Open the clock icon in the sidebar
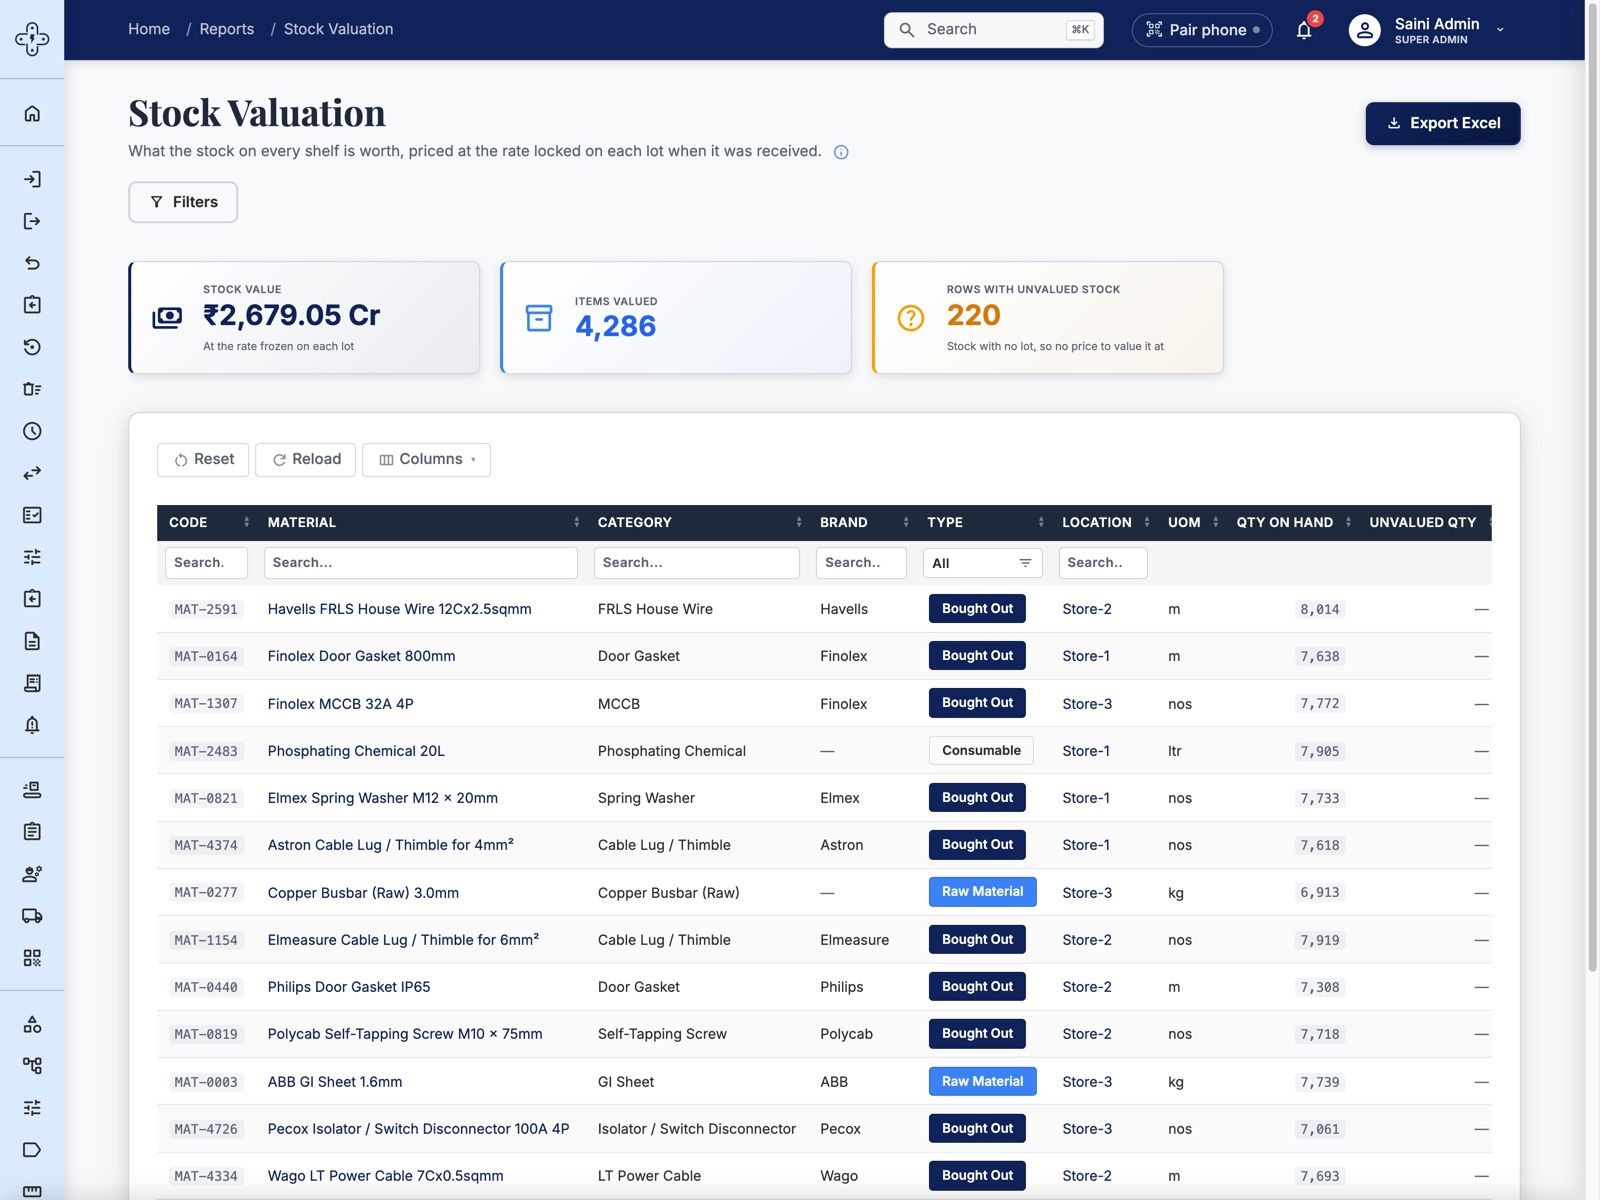Image resolution: width=1600 pixels, height=1200 pixels. pyautogui.click(x=32, y=431)
